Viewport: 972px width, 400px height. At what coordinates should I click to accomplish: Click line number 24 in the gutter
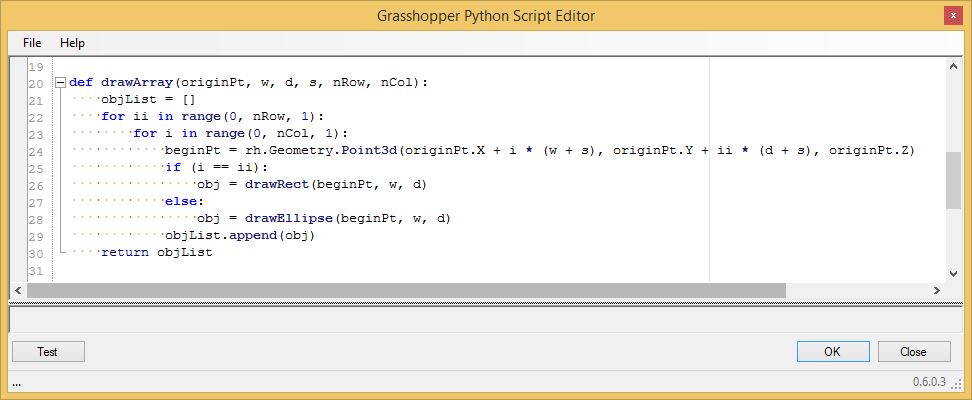tap(35, 151)
